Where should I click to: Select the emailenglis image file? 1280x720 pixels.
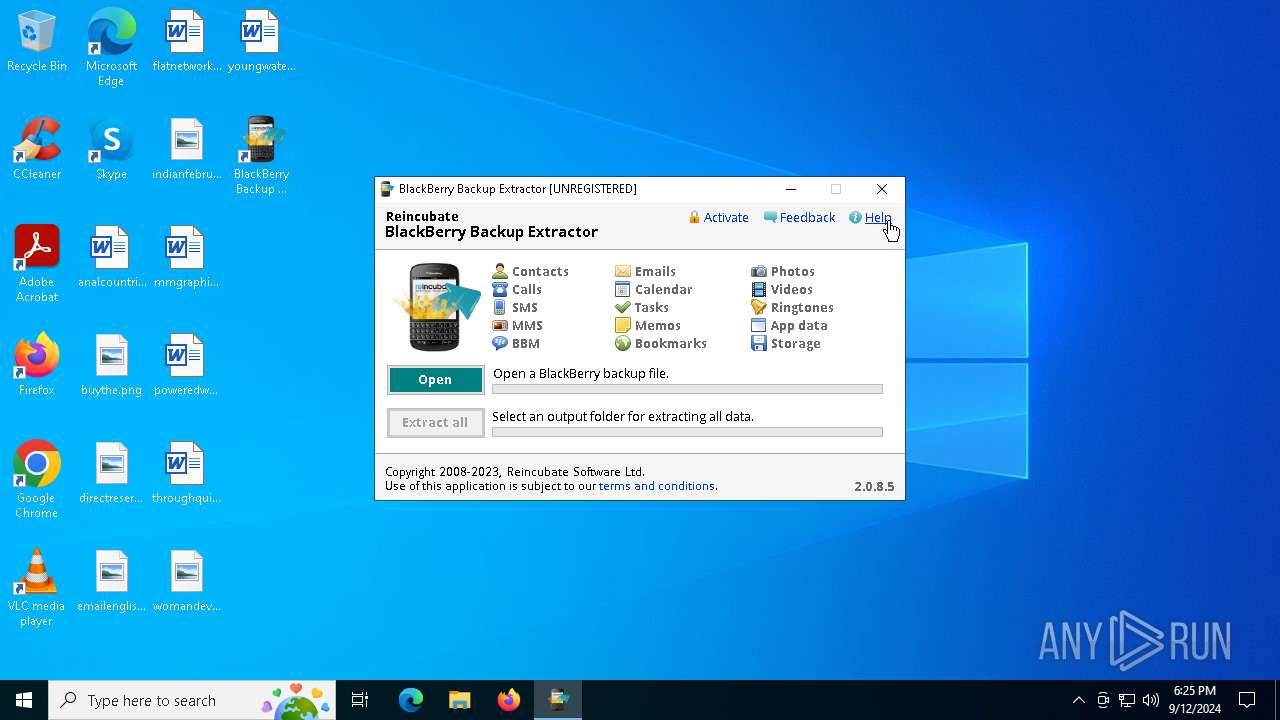click(111, 582)
